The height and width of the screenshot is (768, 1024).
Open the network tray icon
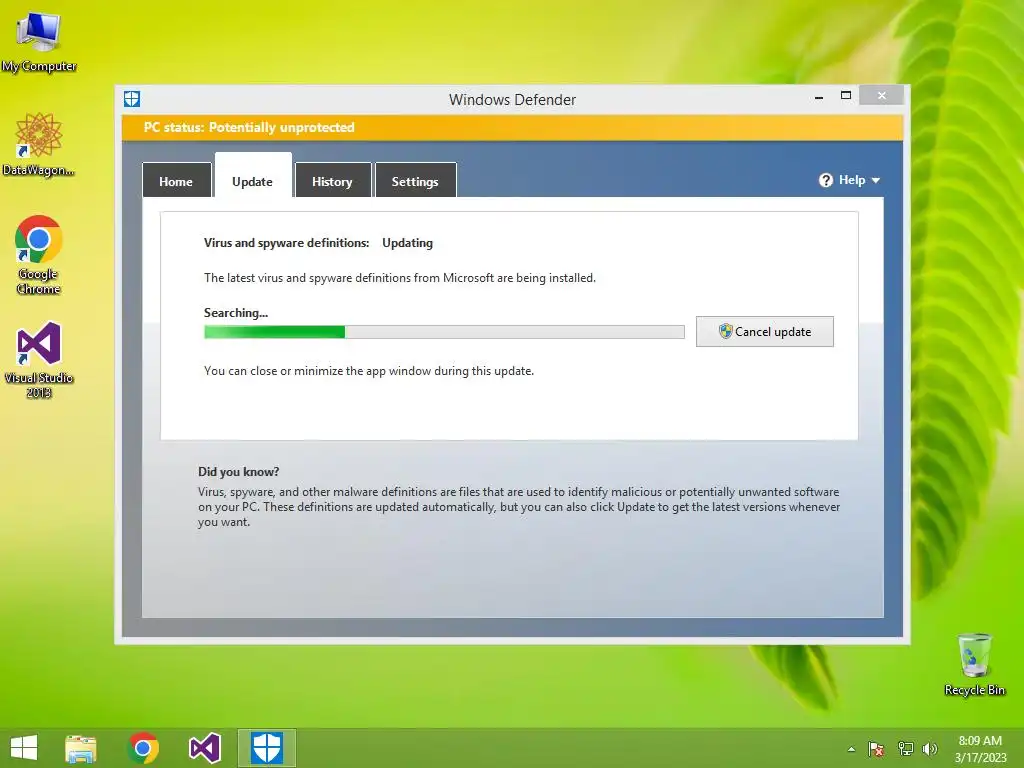tap(906, 749)
